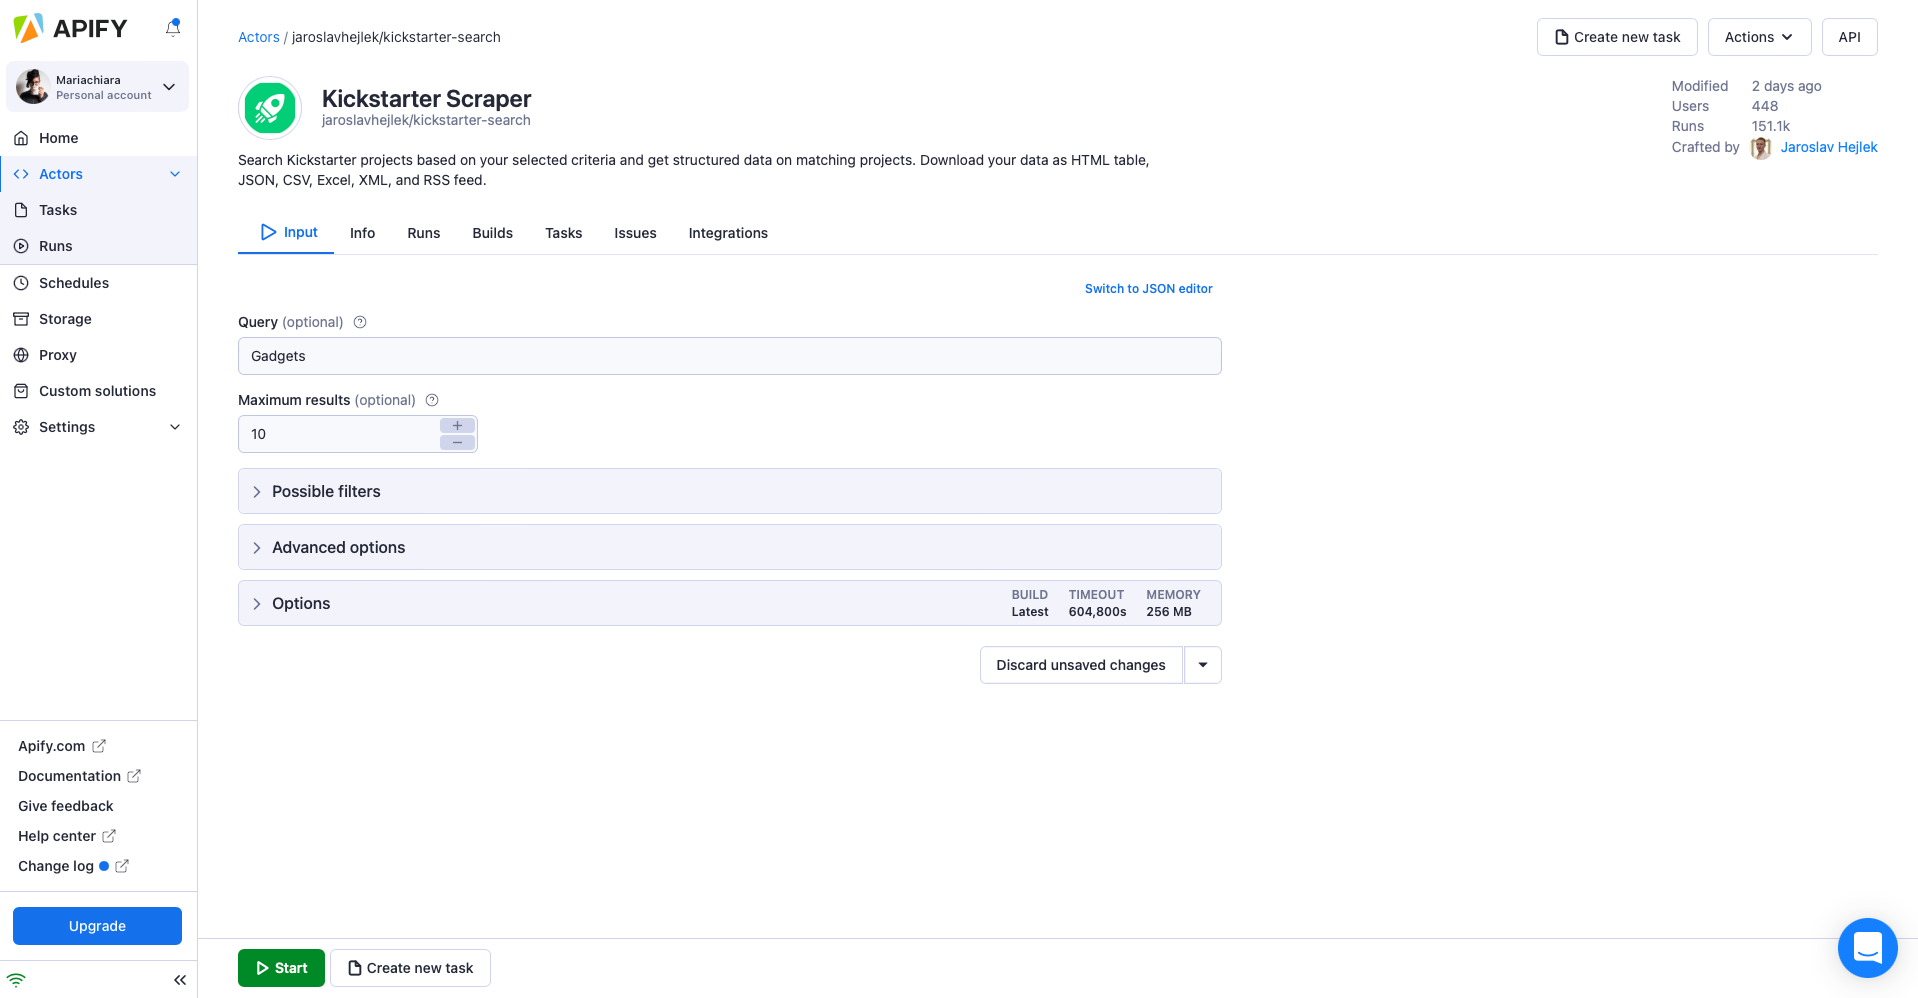Click the Query help question mark
Screen dimensions: 1918x998
click(x=359, y=321)
